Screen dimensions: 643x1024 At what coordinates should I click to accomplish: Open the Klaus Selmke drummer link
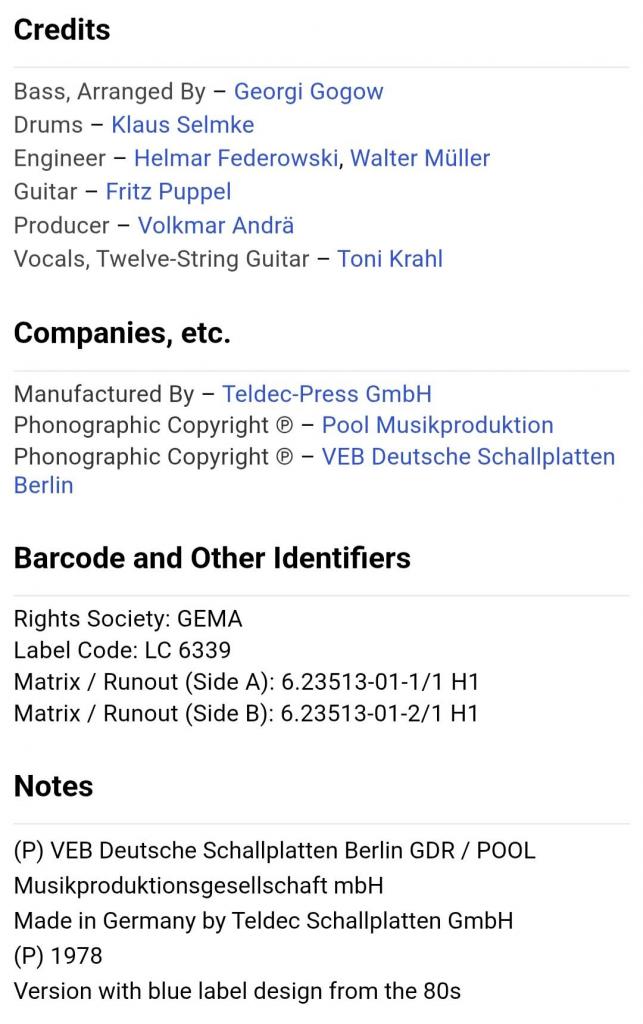tap(182, 125)
